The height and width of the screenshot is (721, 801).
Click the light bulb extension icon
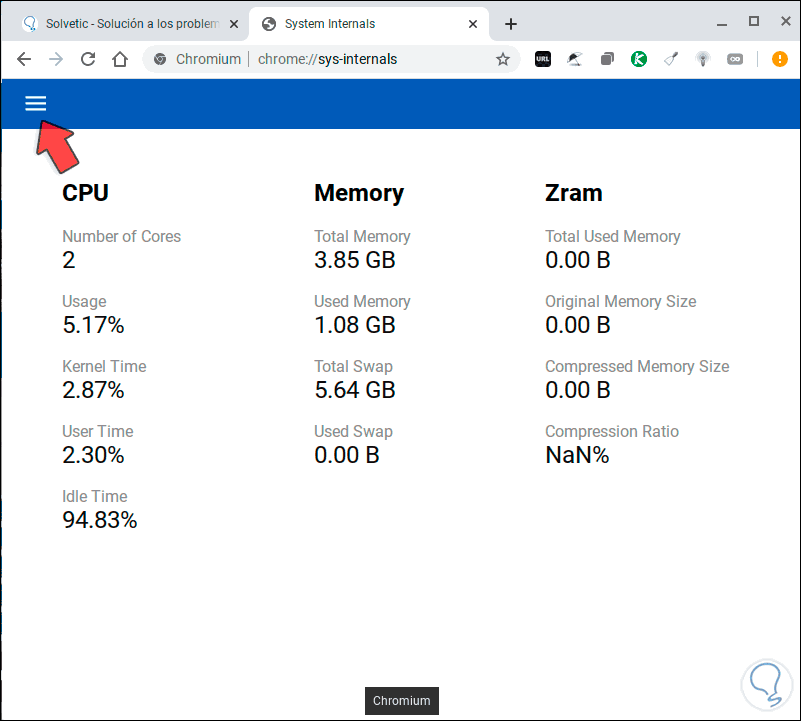(703, 59)
